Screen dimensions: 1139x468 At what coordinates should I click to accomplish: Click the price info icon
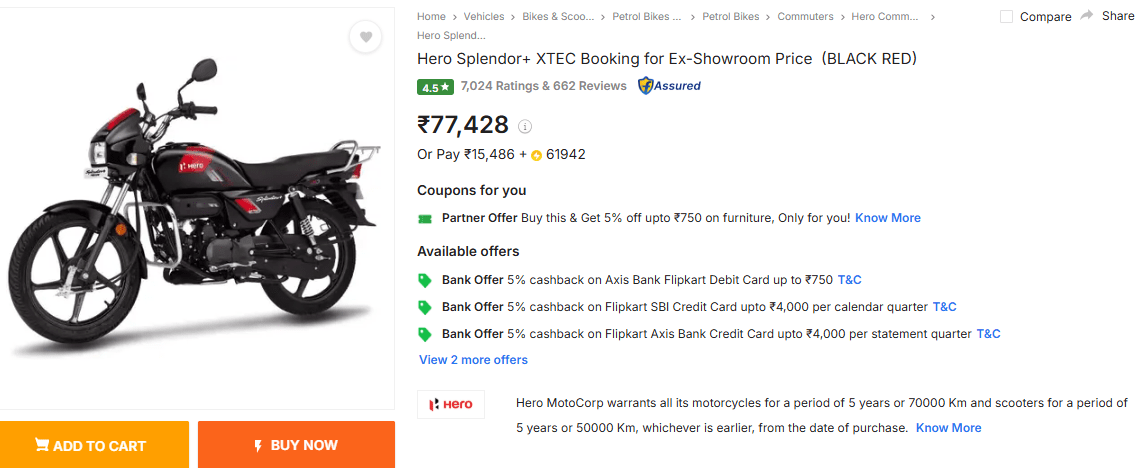click(x=525, y=126)
